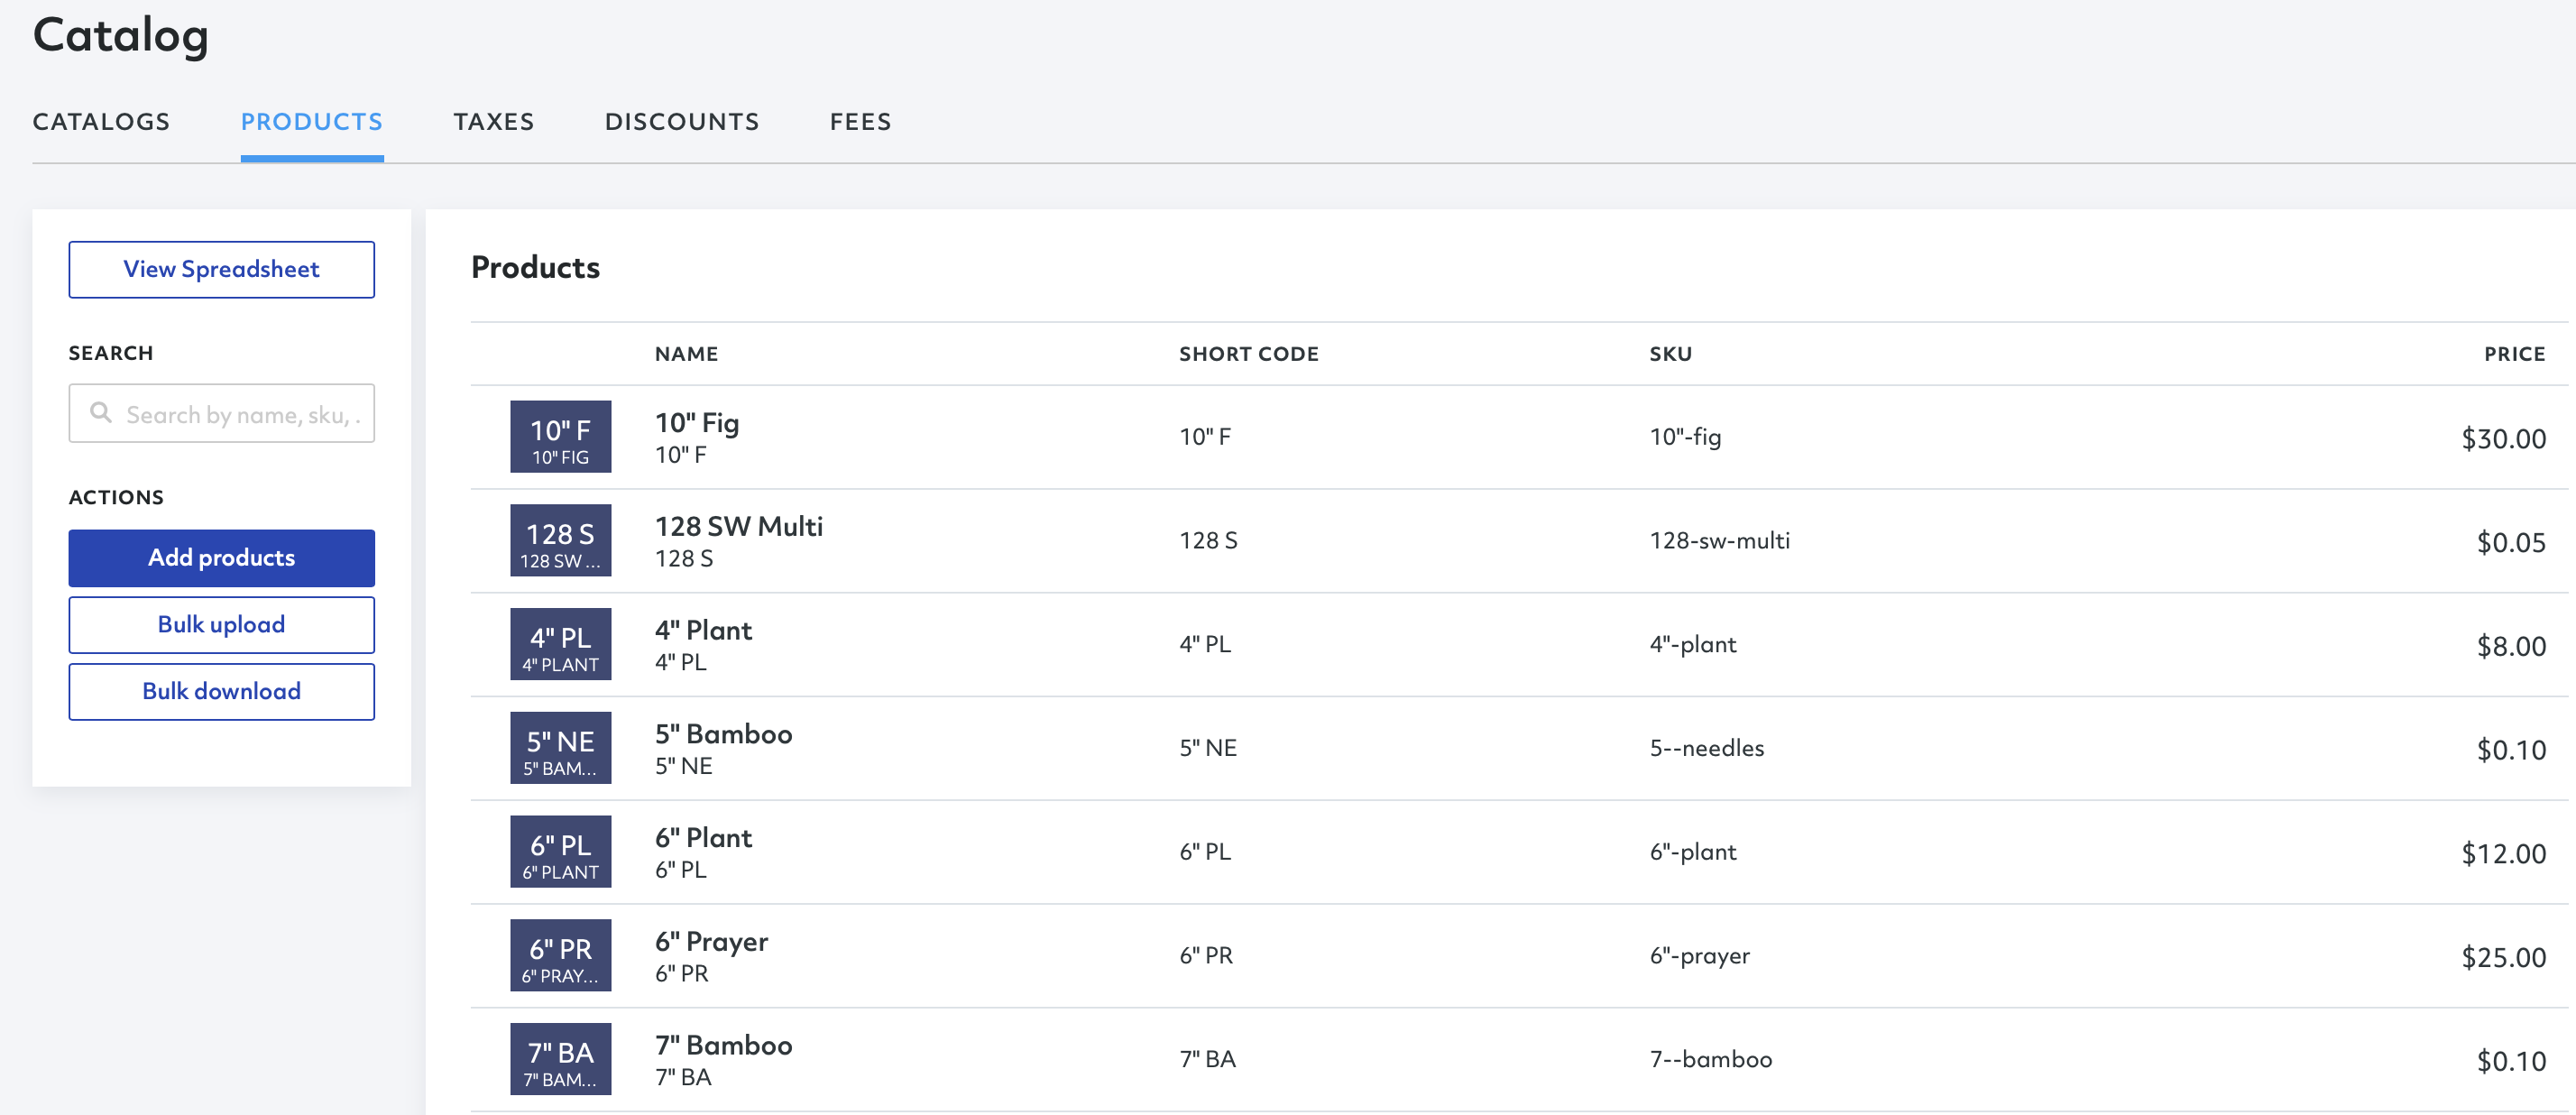Image resolution: width=2576 pixels, height=1115 pixels.
Task: Click short code 7" BA in its column
Action: click(1207, 1060)
